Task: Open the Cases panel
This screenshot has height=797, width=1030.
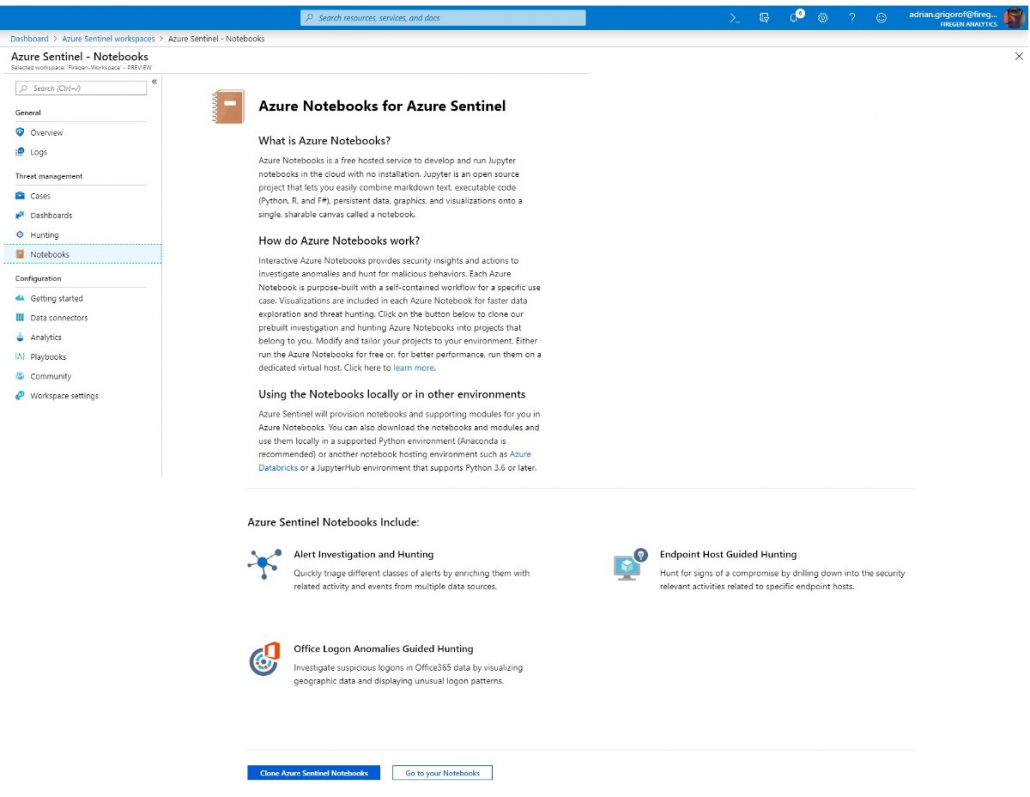Action: pyautogui.click(x=42, y=196)
